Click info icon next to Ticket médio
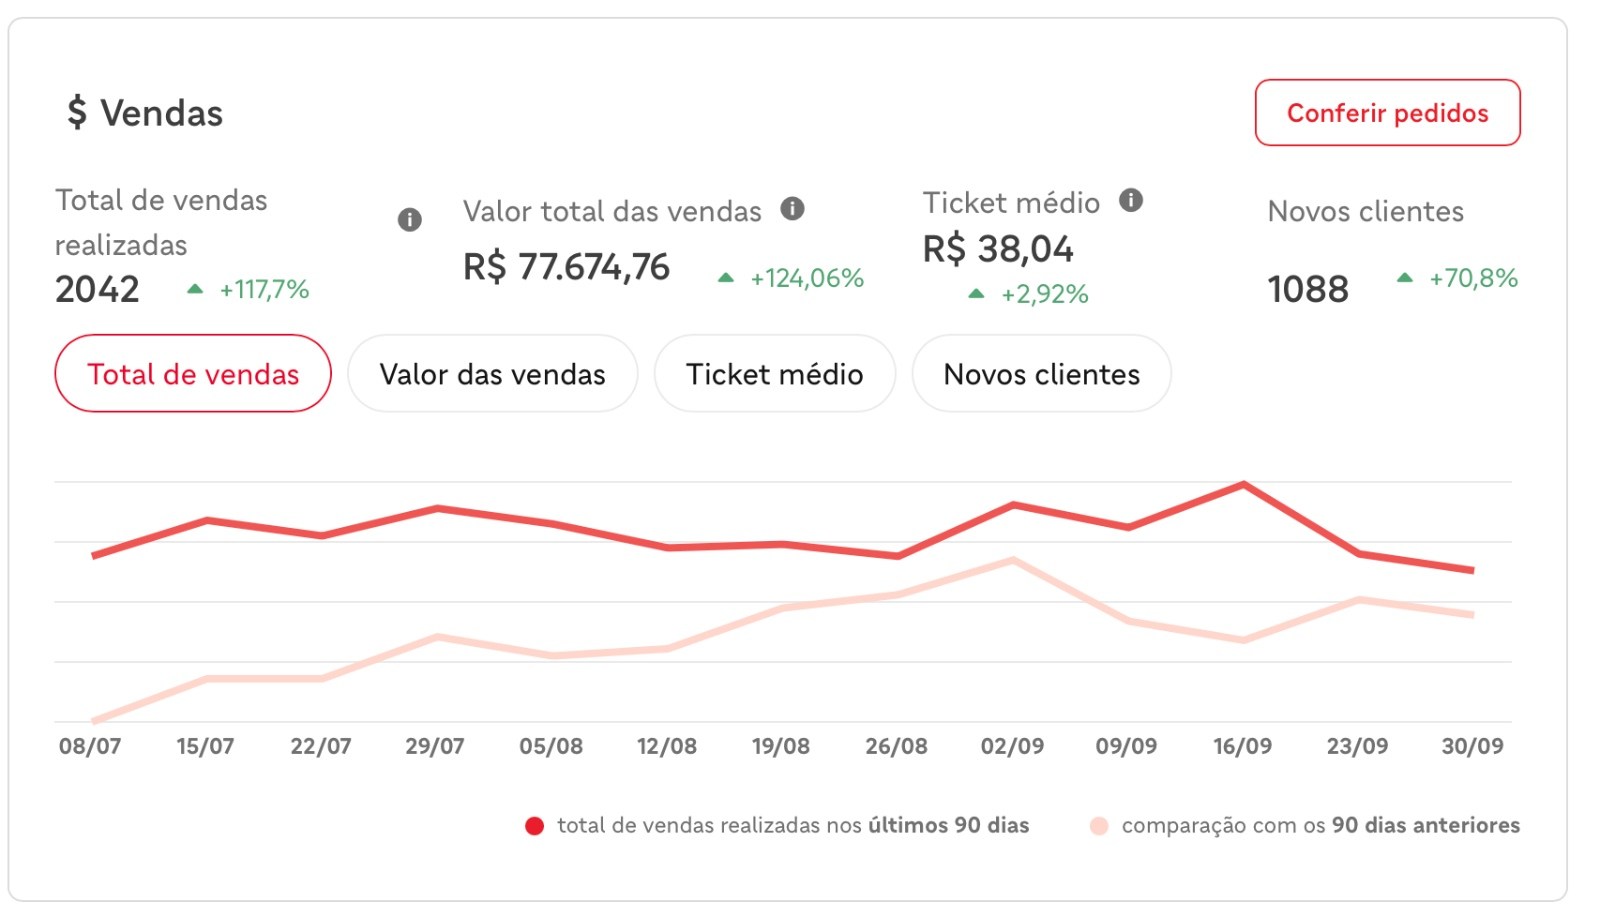 point(1131,201)
